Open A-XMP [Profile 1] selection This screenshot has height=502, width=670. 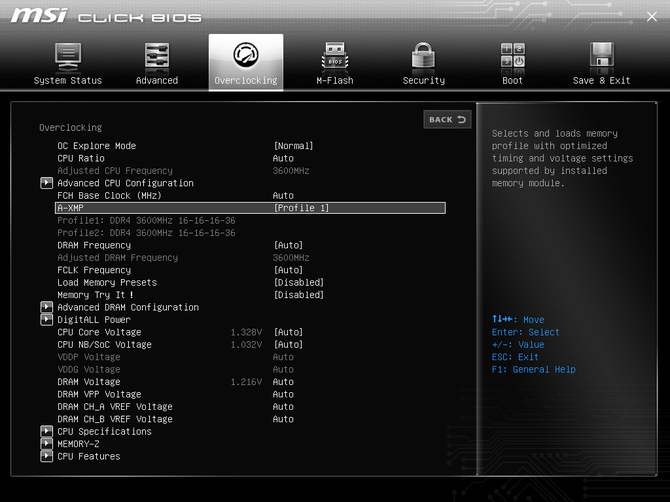301,208
